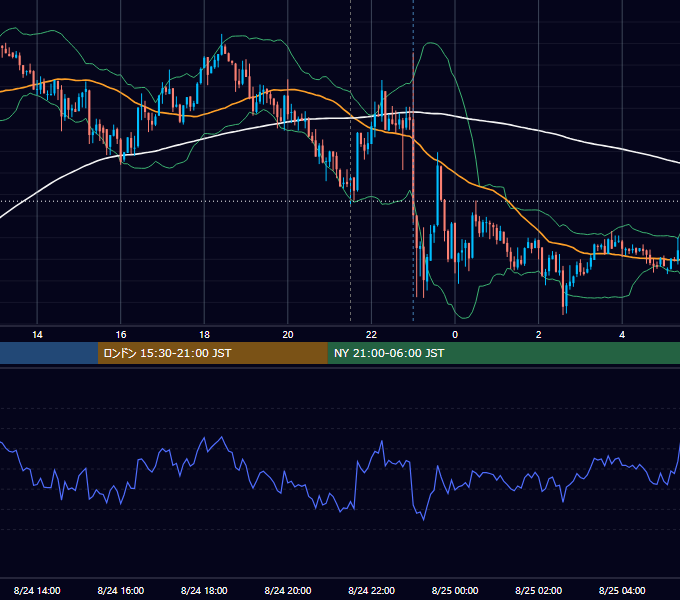Click the 22 hour label on price chart axis
Screen dimensions: 680x600
coord(371,335)
